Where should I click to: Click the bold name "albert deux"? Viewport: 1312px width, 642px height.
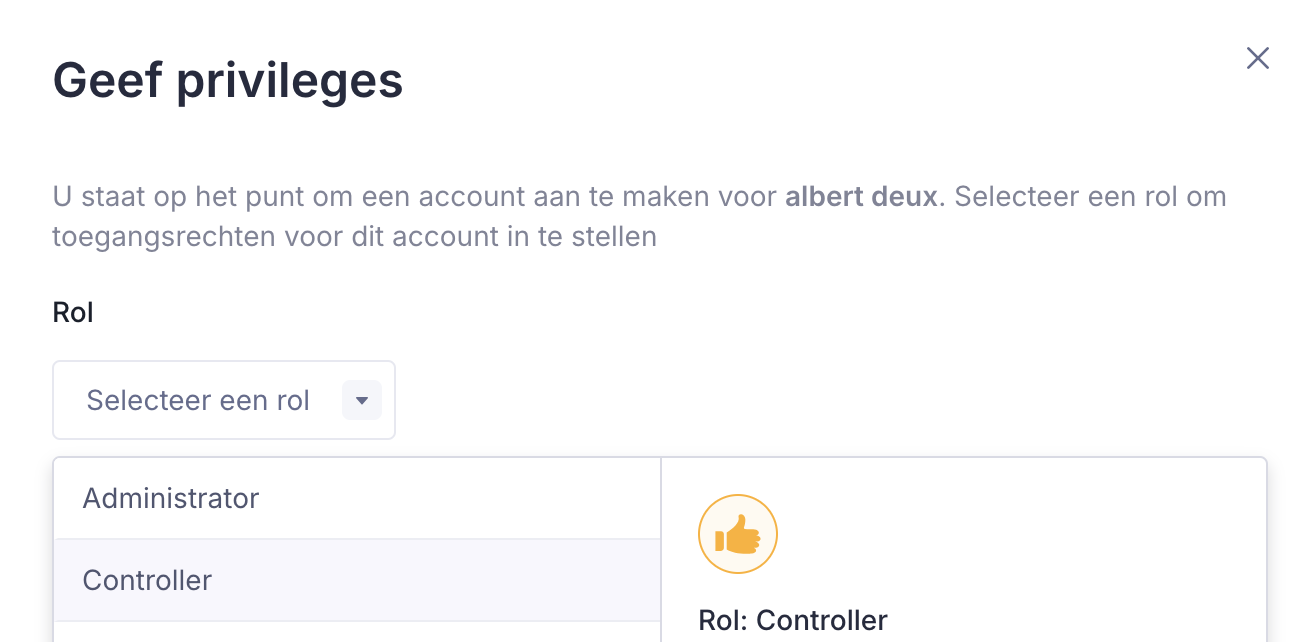point(861,196)
